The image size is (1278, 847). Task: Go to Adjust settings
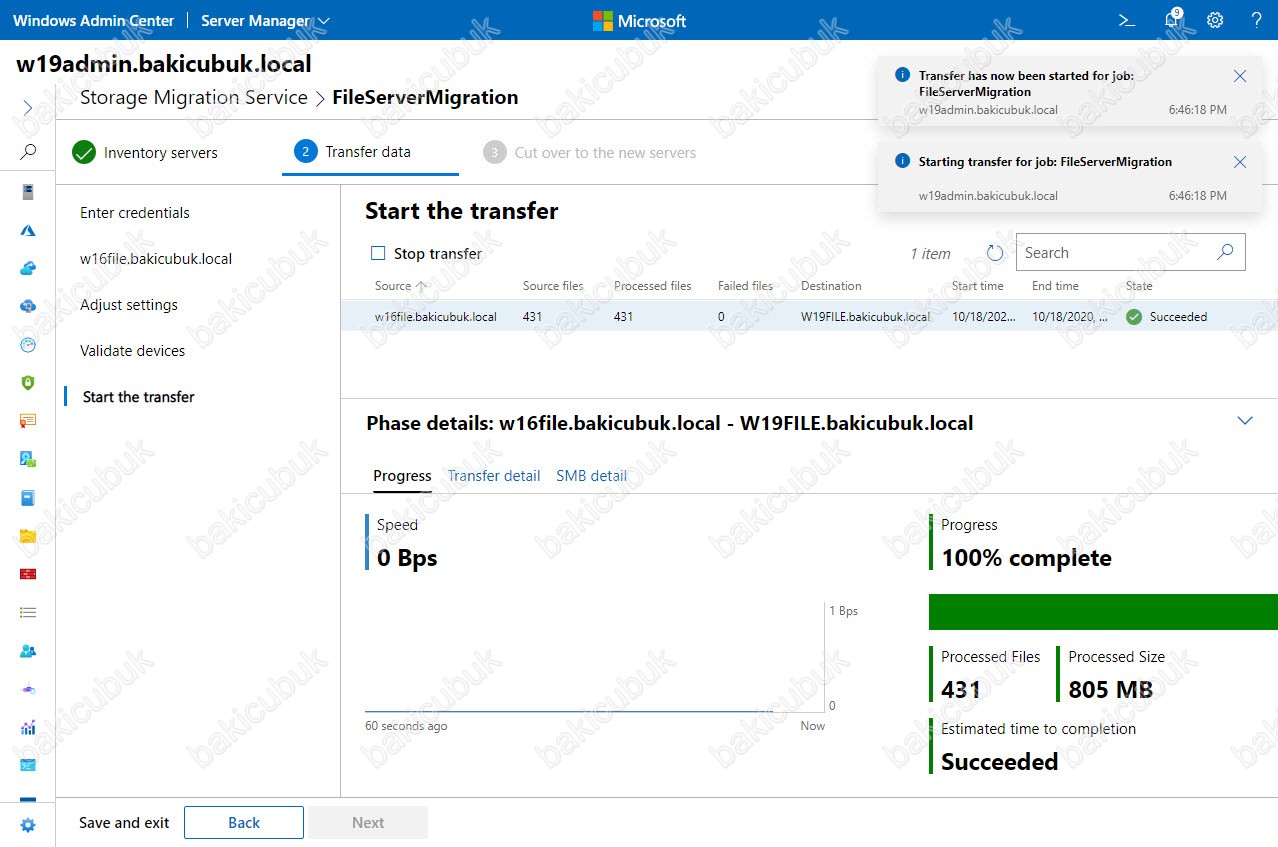point(129,305)
